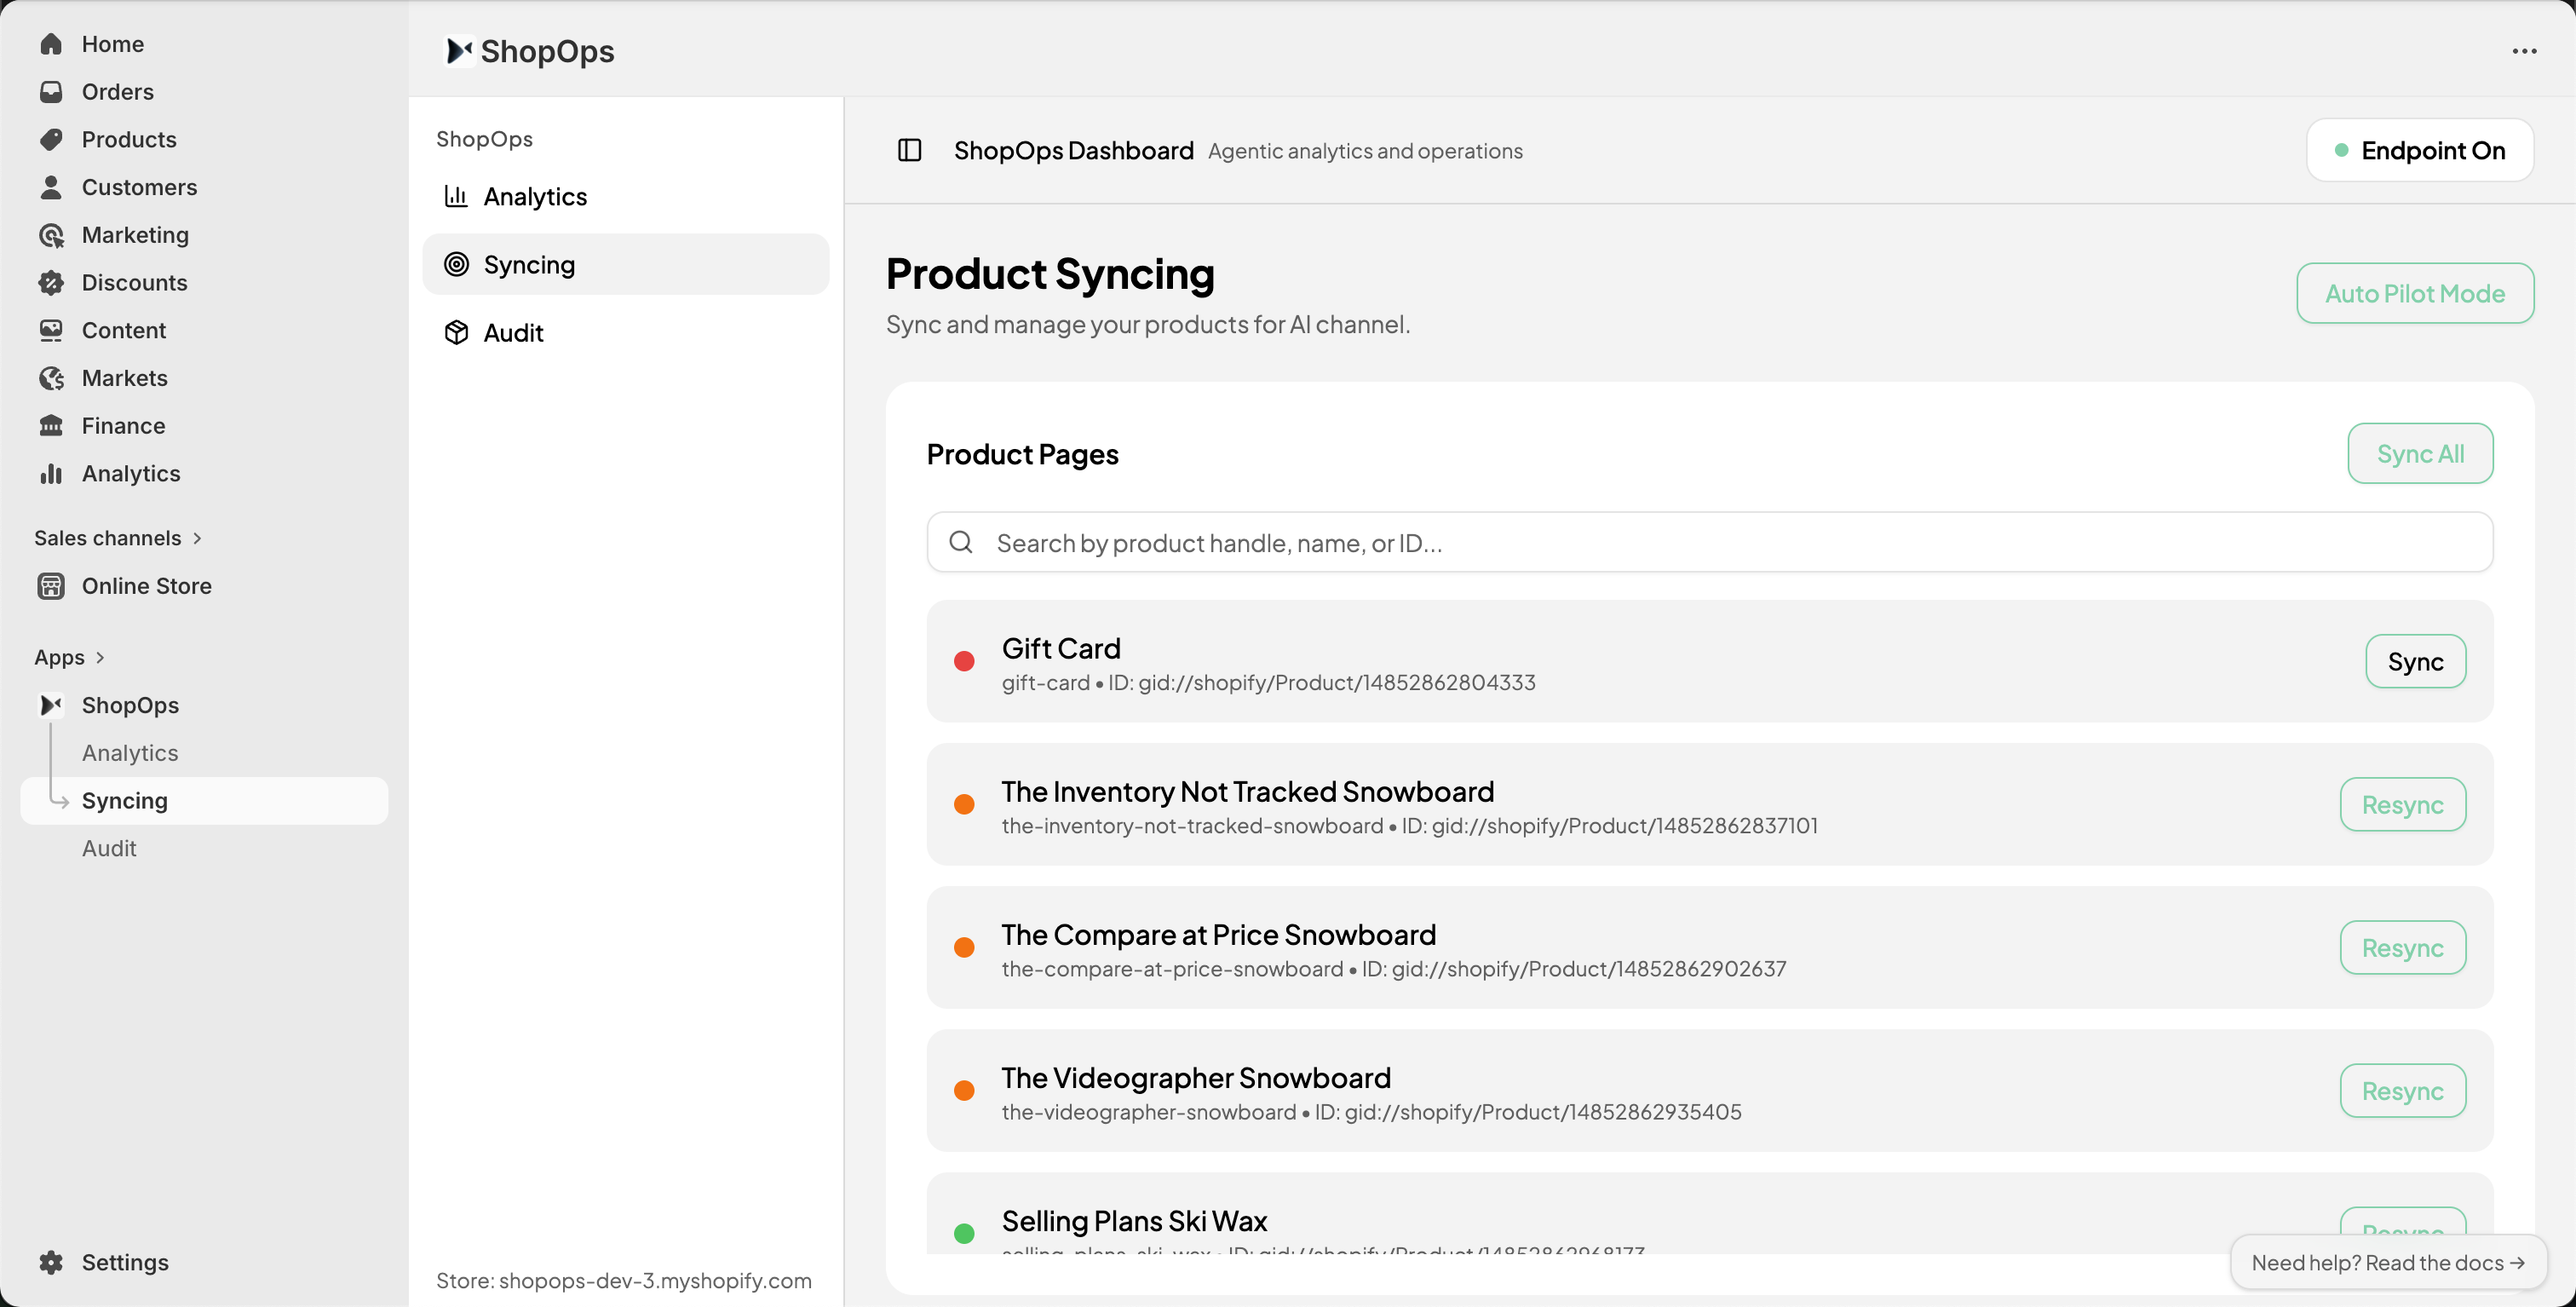The height and width of the screenshot is (1307, 2576).
Task: Expand the Apps section
Action: coord(100,657)
